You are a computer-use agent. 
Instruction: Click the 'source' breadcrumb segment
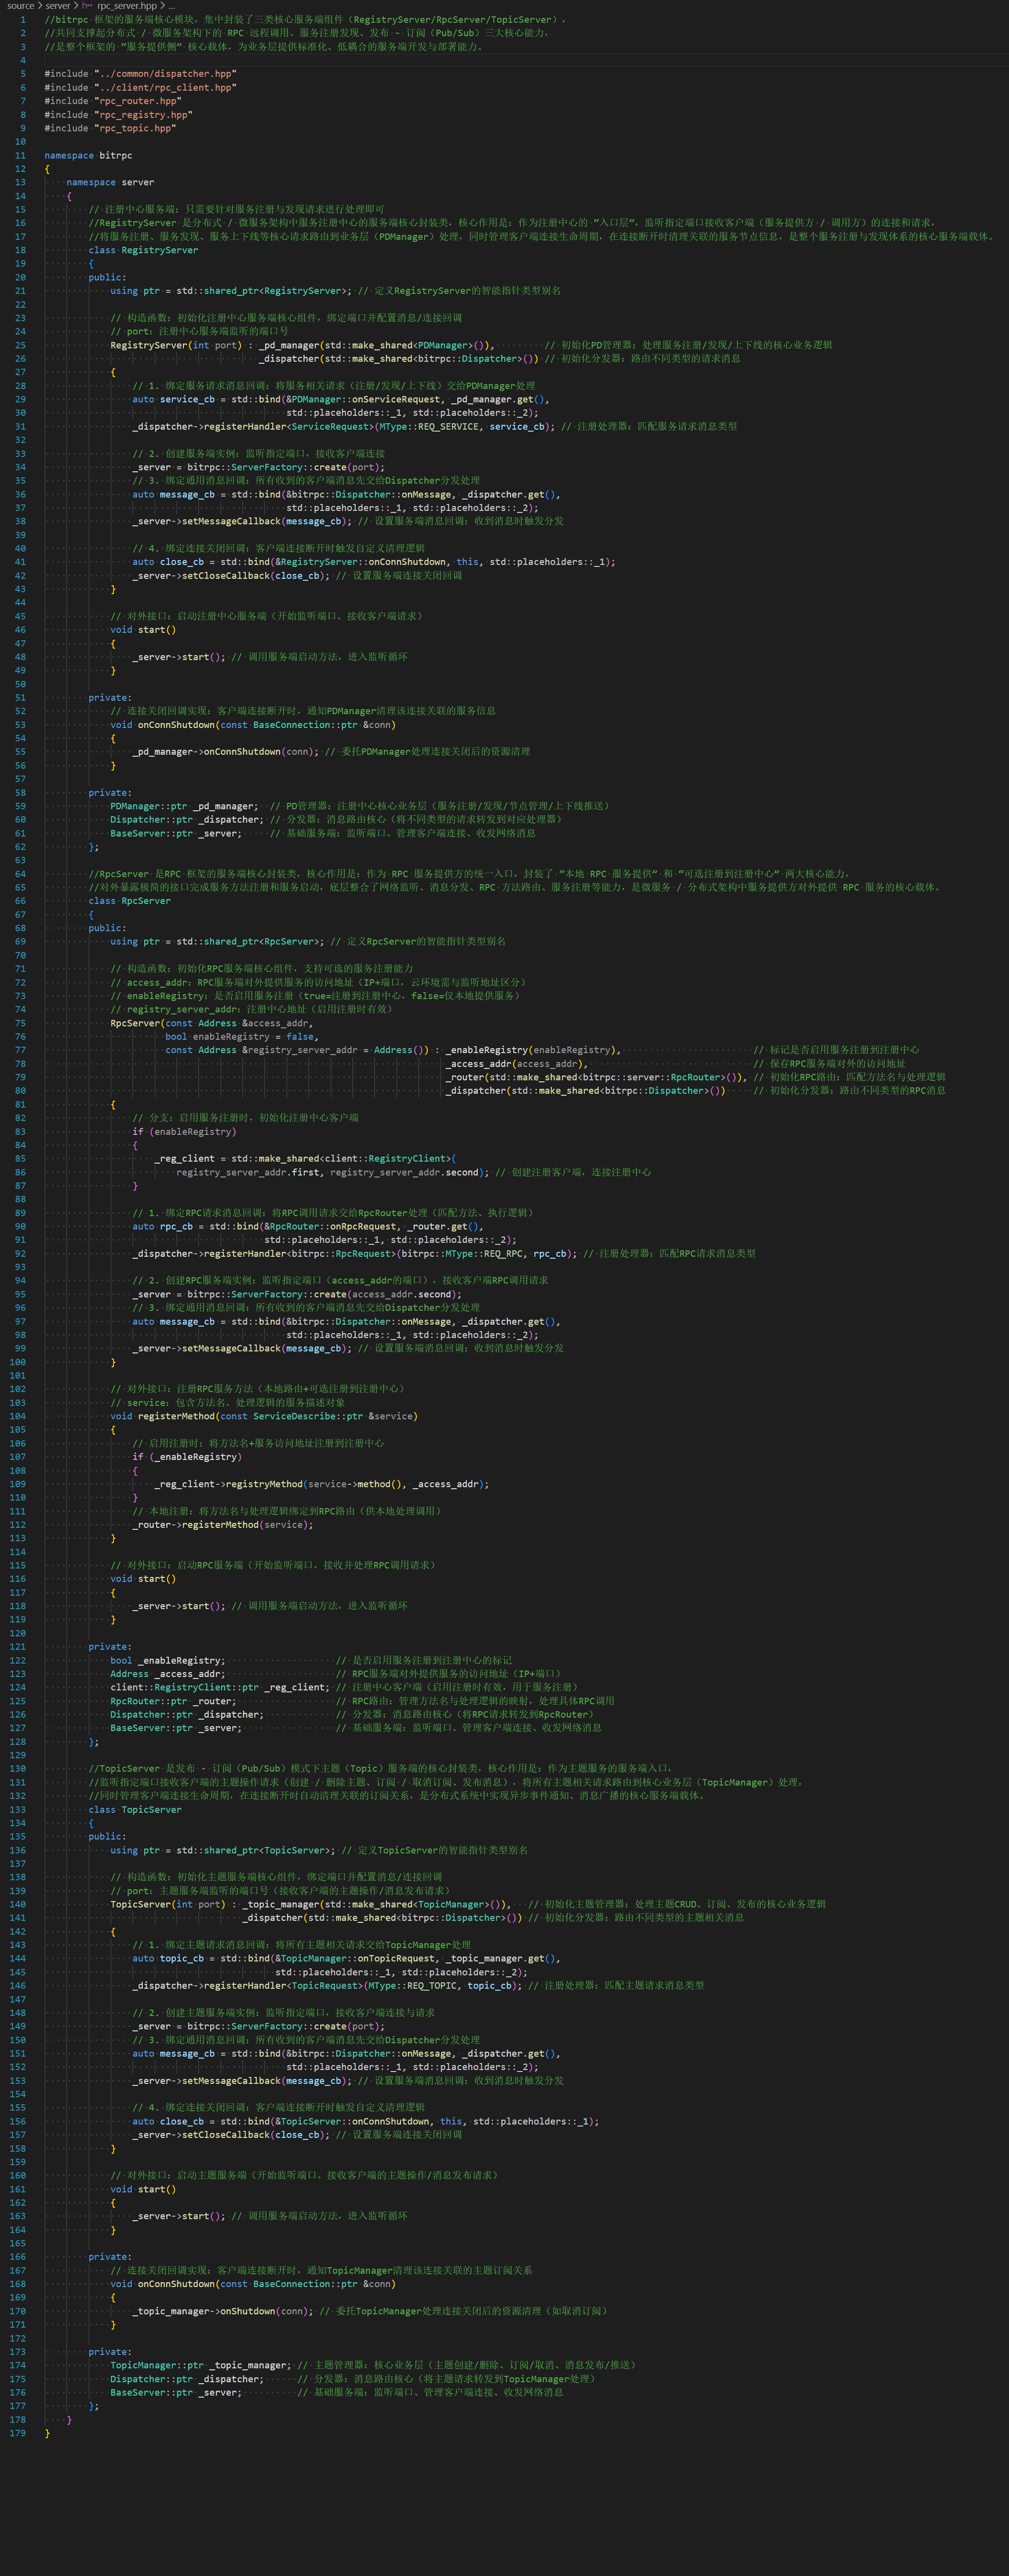20,6
